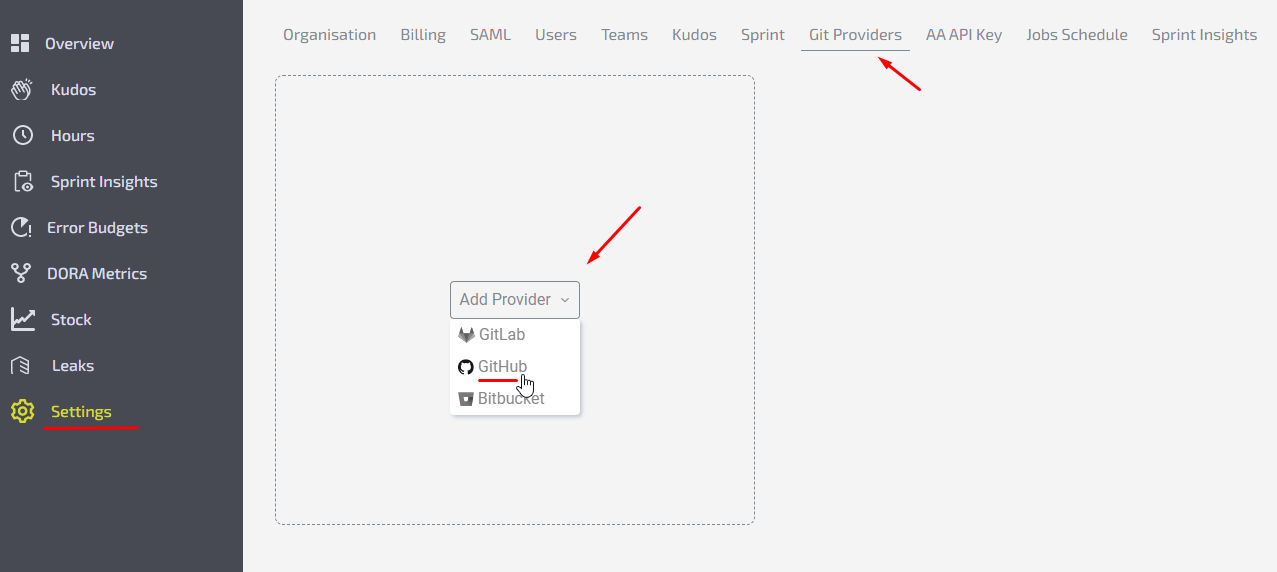Click the Kudos clapping hands icon
This screenshot has width=1277, height=572.
(22, 89)
